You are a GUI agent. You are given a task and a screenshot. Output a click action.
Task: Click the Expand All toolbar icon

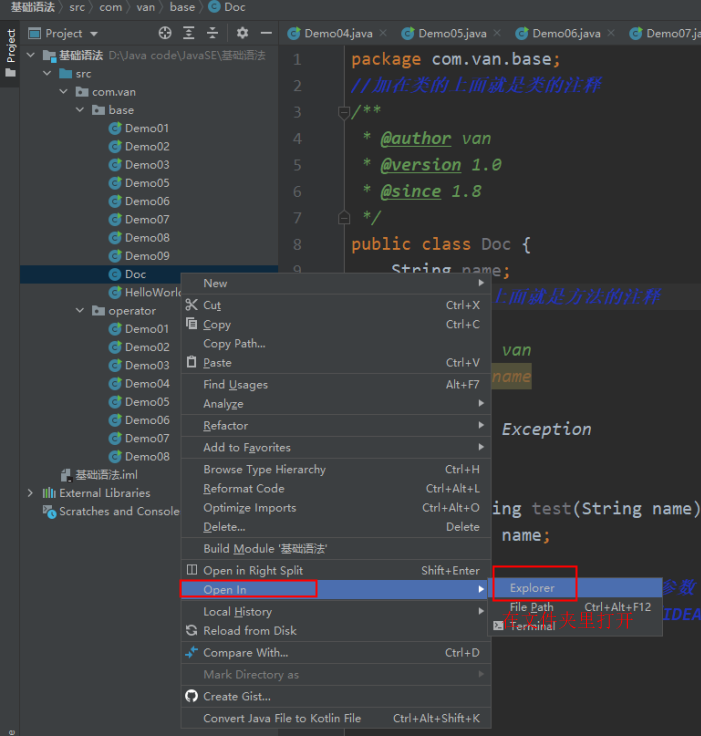coord(189,33)
